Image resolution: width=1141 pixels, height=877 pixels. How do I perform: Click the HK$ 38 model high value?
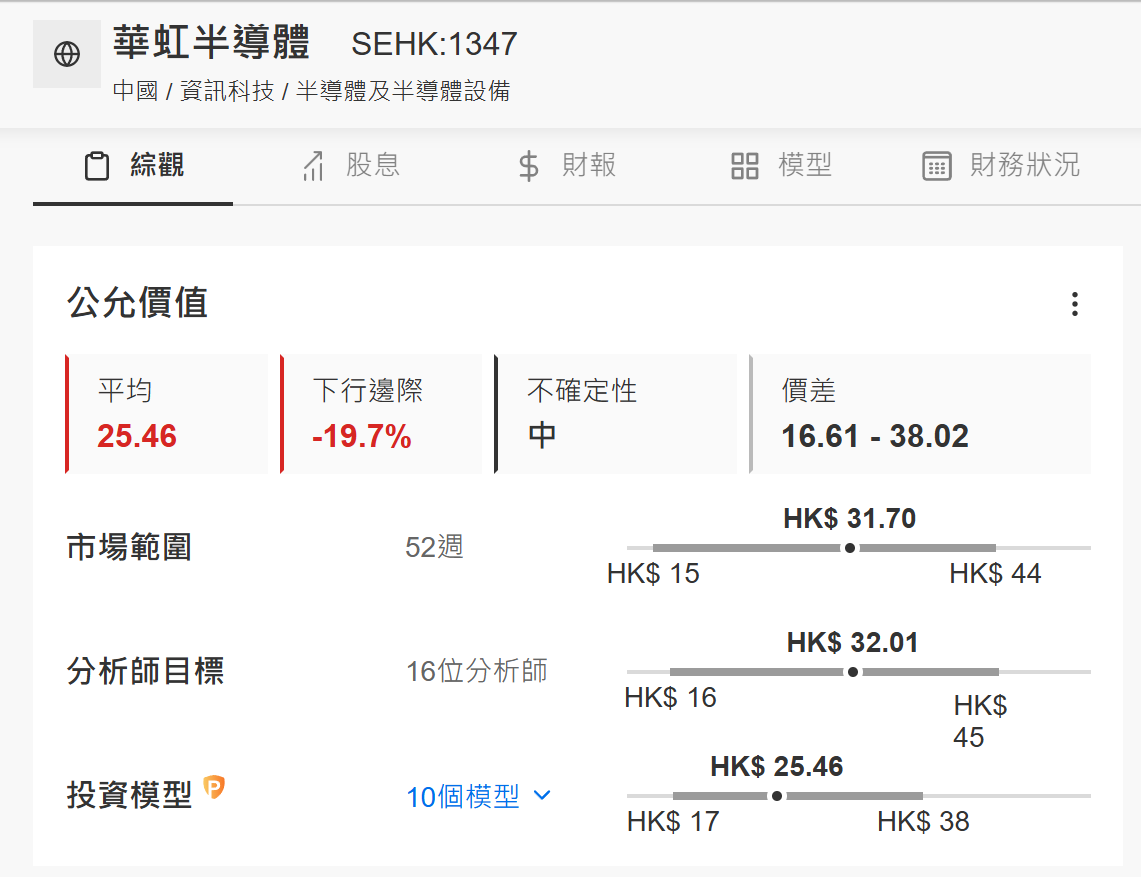(x=923, y=822)
